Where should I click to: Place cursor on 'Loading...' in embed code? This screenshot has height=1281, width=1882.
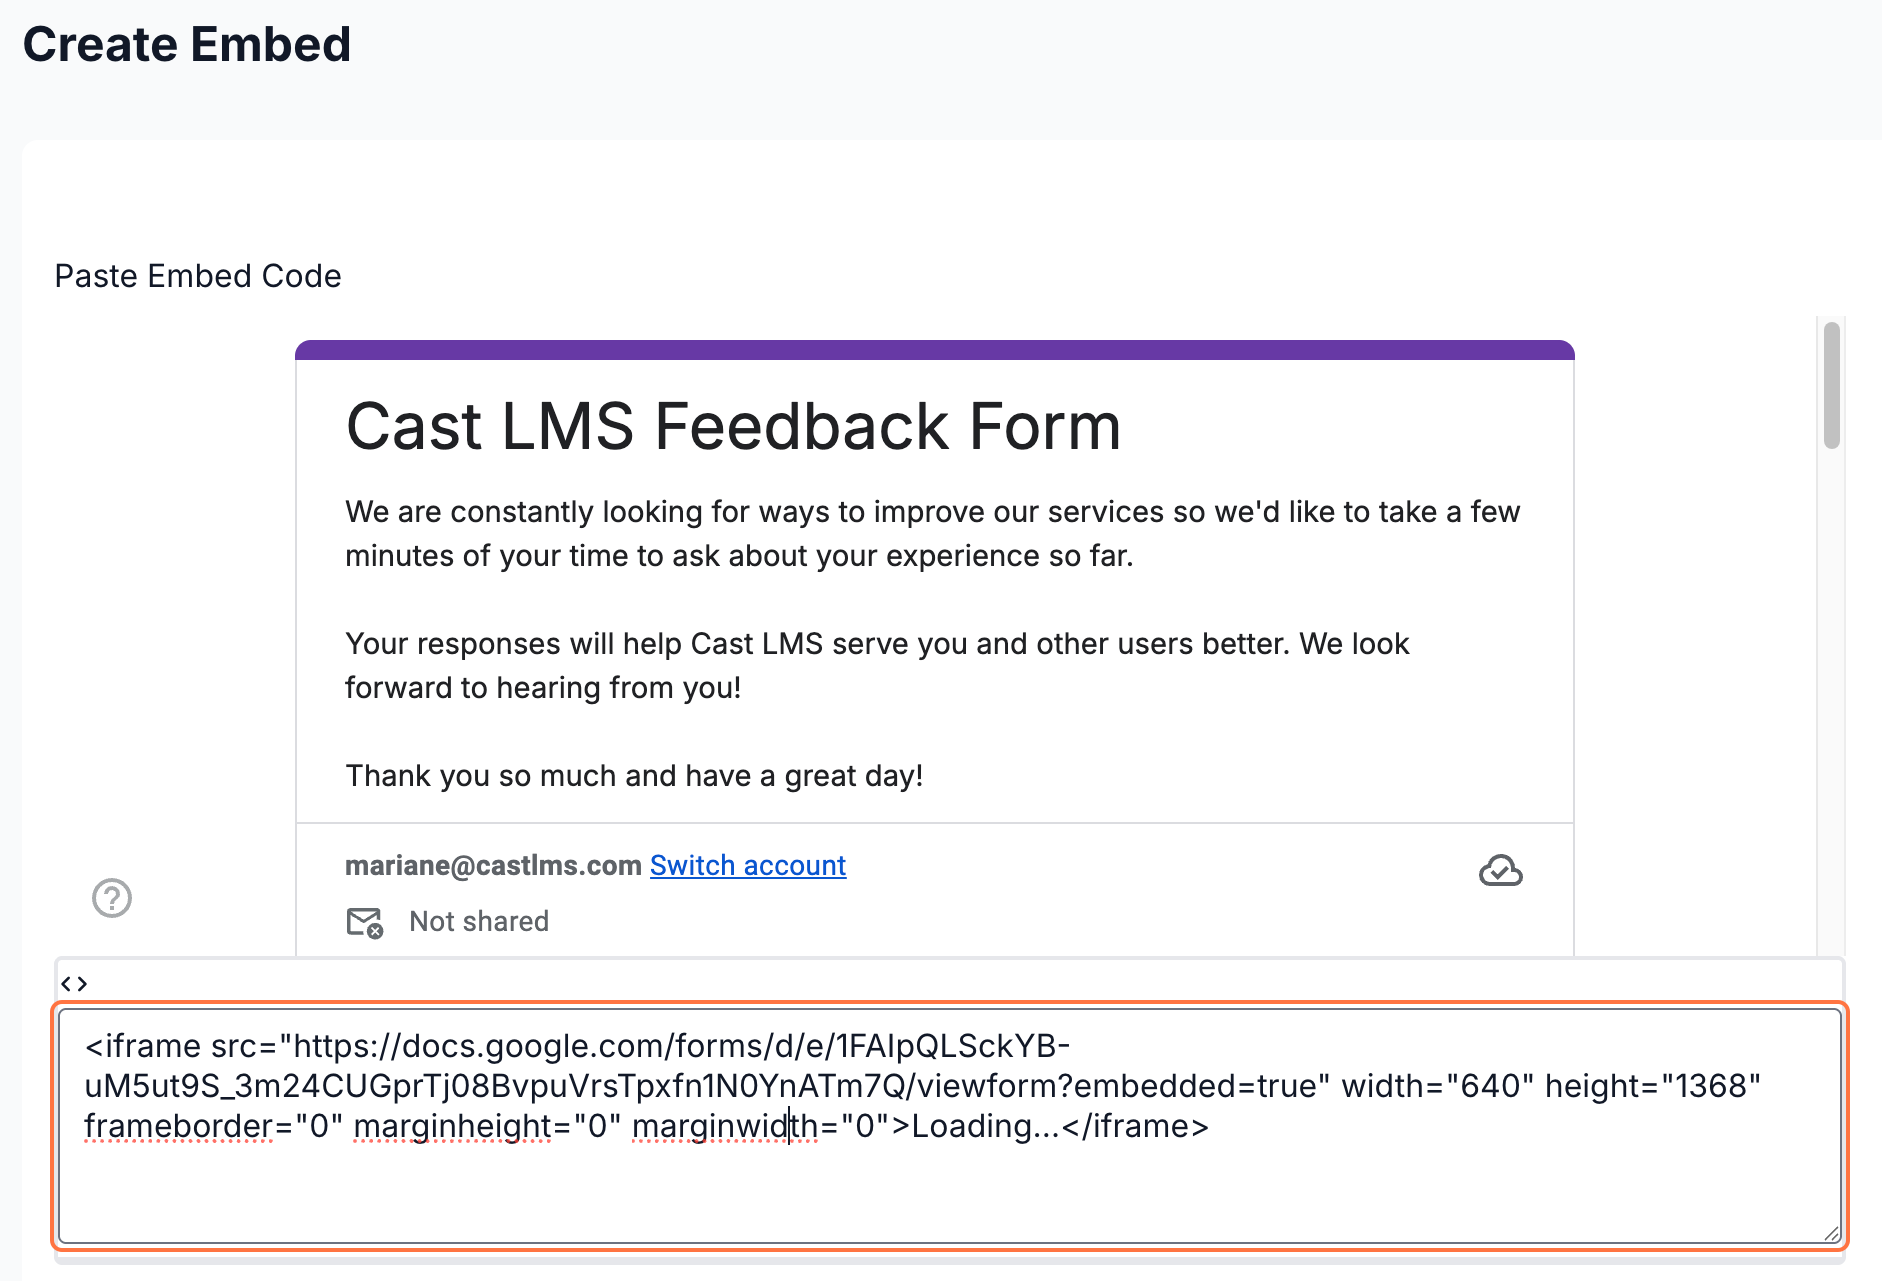(x=984, y=1127)
